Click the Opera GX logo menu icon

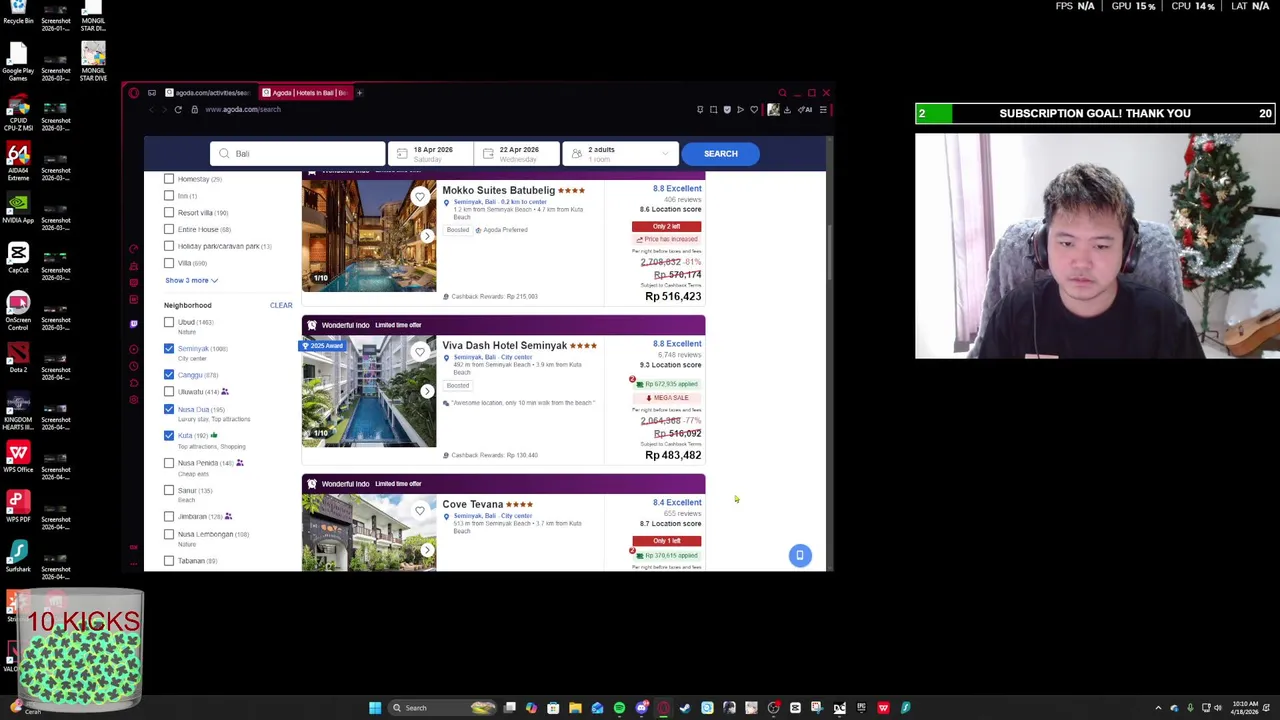[x=134, y=93]
